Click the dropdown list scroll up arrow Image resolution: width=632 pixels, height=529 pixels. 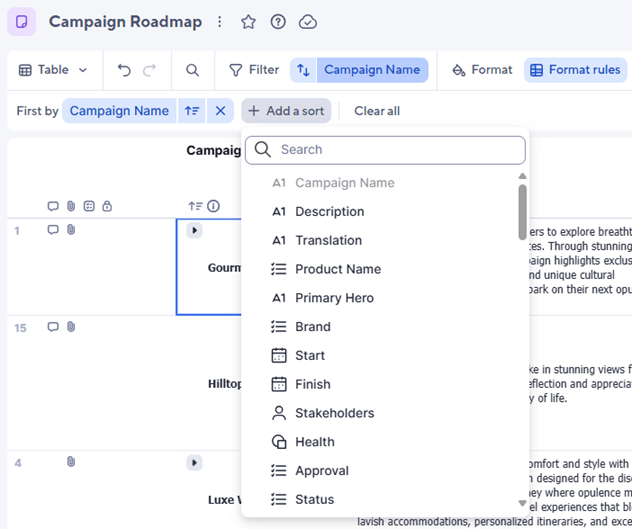pyautogui.click(x=522, y=176)
